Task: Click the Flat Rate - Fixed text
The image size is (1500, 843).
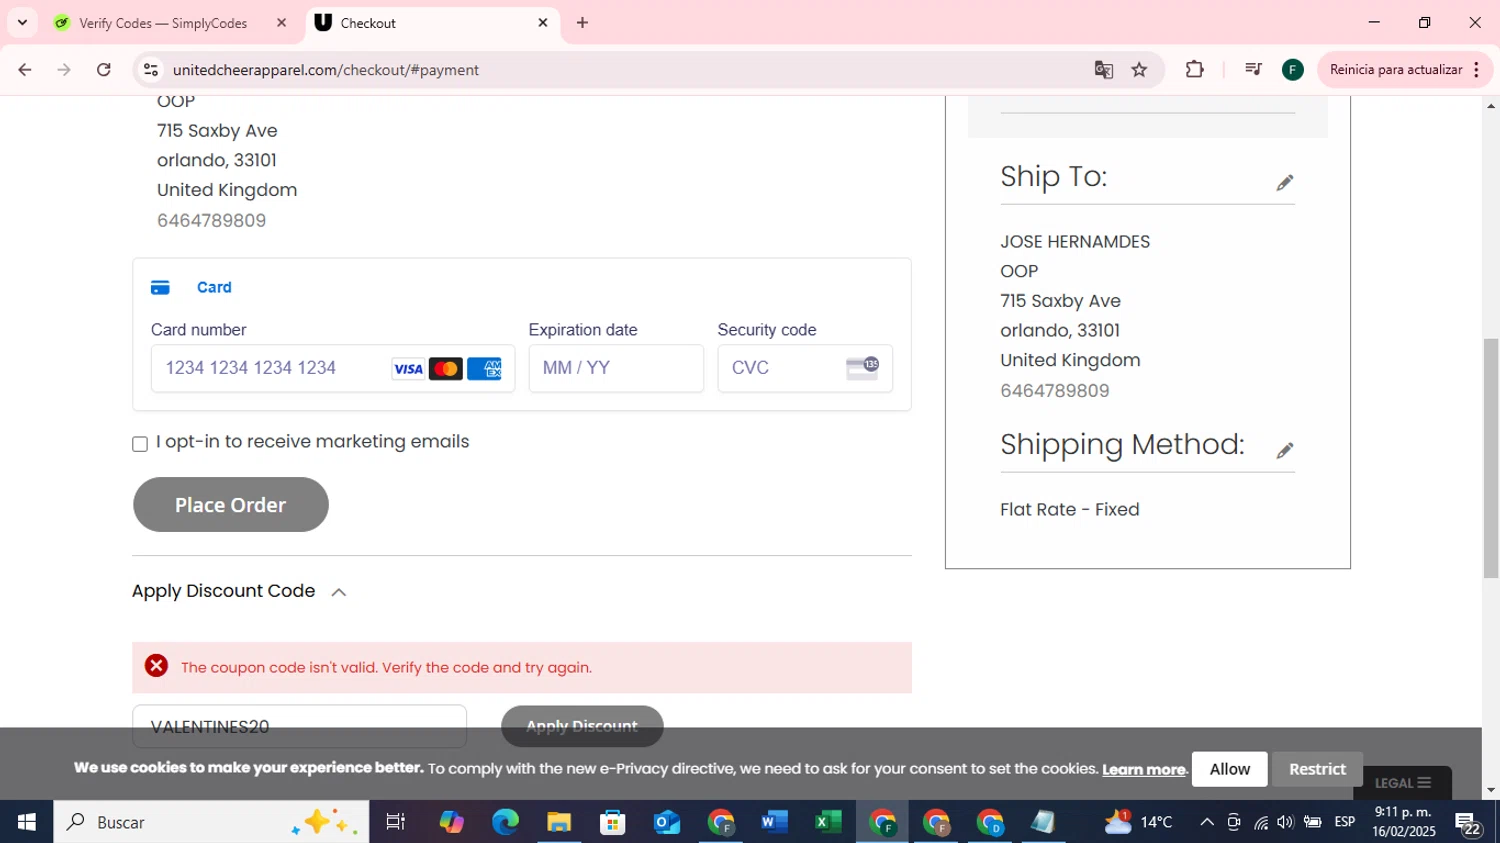Action: (x=1070, y=510)
